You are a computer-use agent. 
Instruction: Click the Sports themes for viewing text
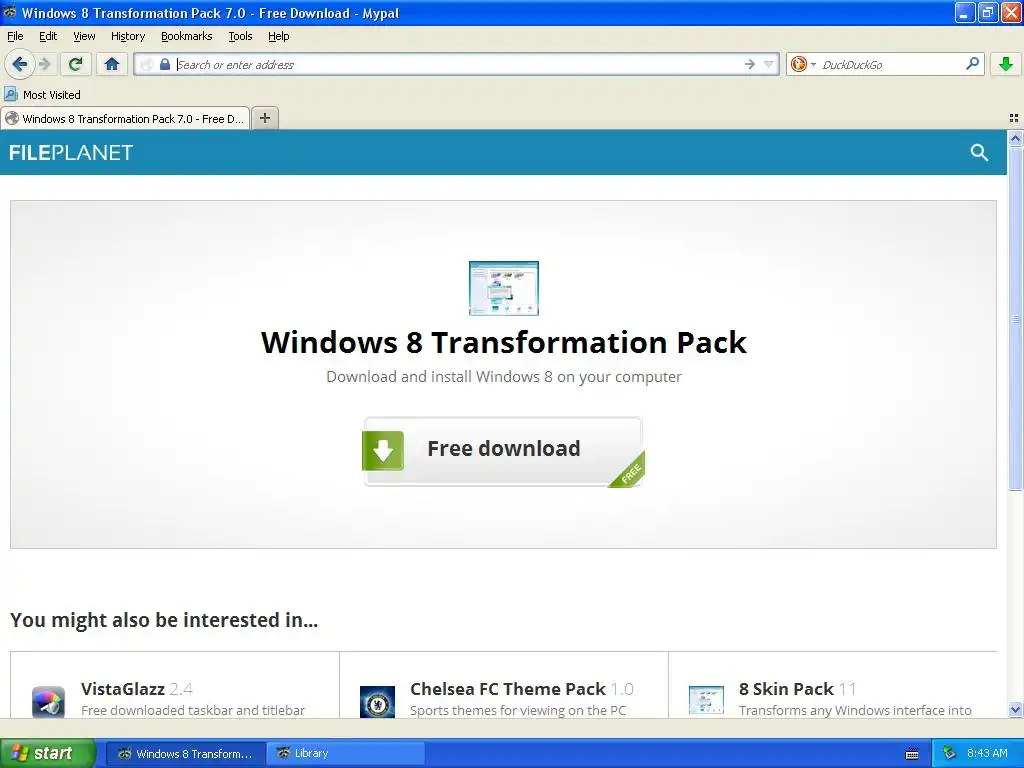click(x=518, y=710)
